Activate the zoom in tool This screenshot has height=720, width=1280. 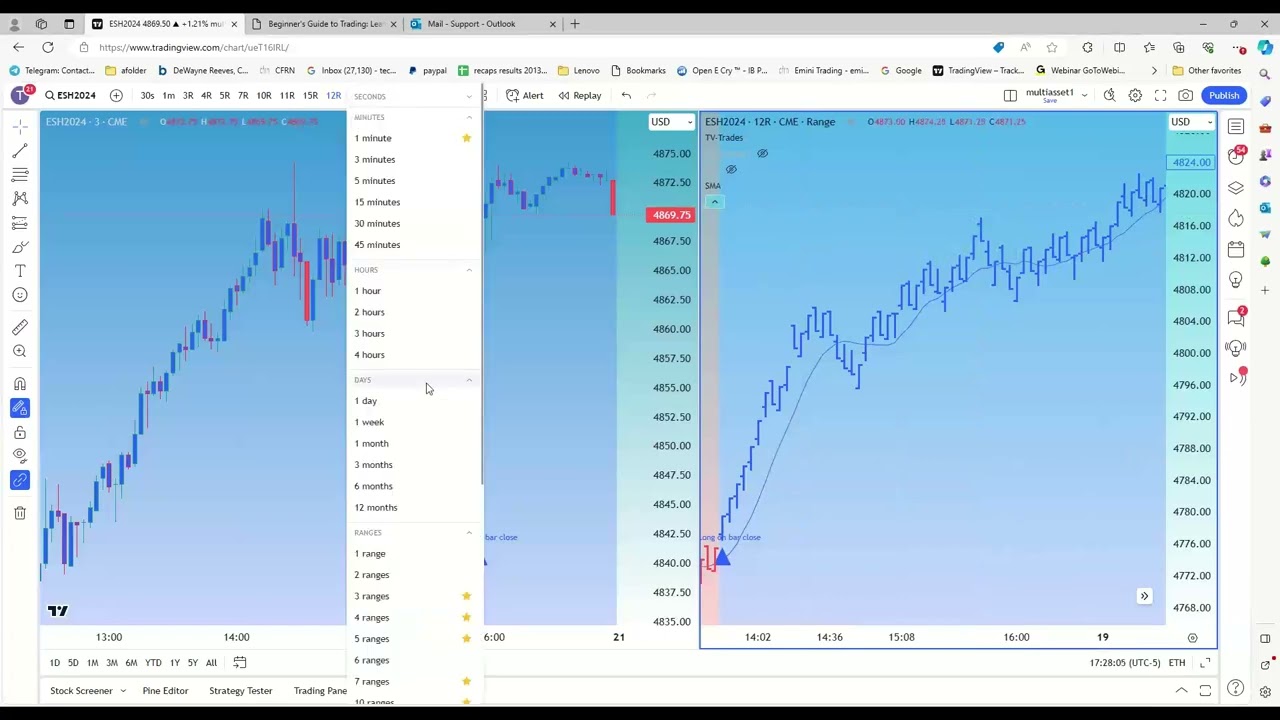20,351
